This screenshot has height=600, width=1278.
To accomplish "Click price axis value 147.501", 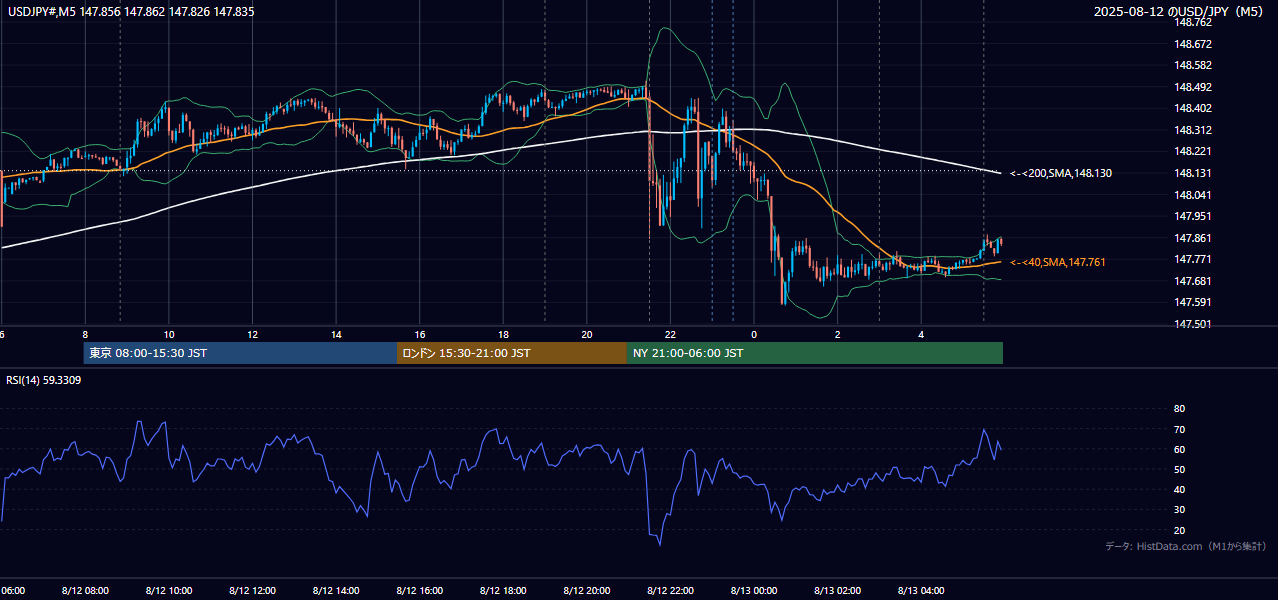I will point(1193,324).
